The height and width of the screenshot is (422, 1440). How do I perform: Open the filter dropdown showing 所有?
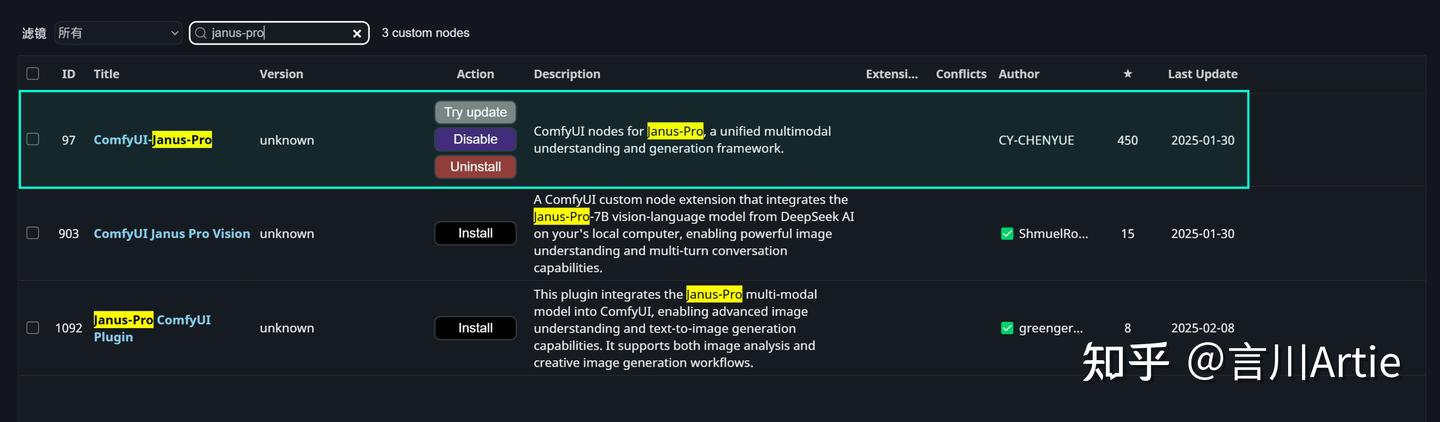point(119,33)
